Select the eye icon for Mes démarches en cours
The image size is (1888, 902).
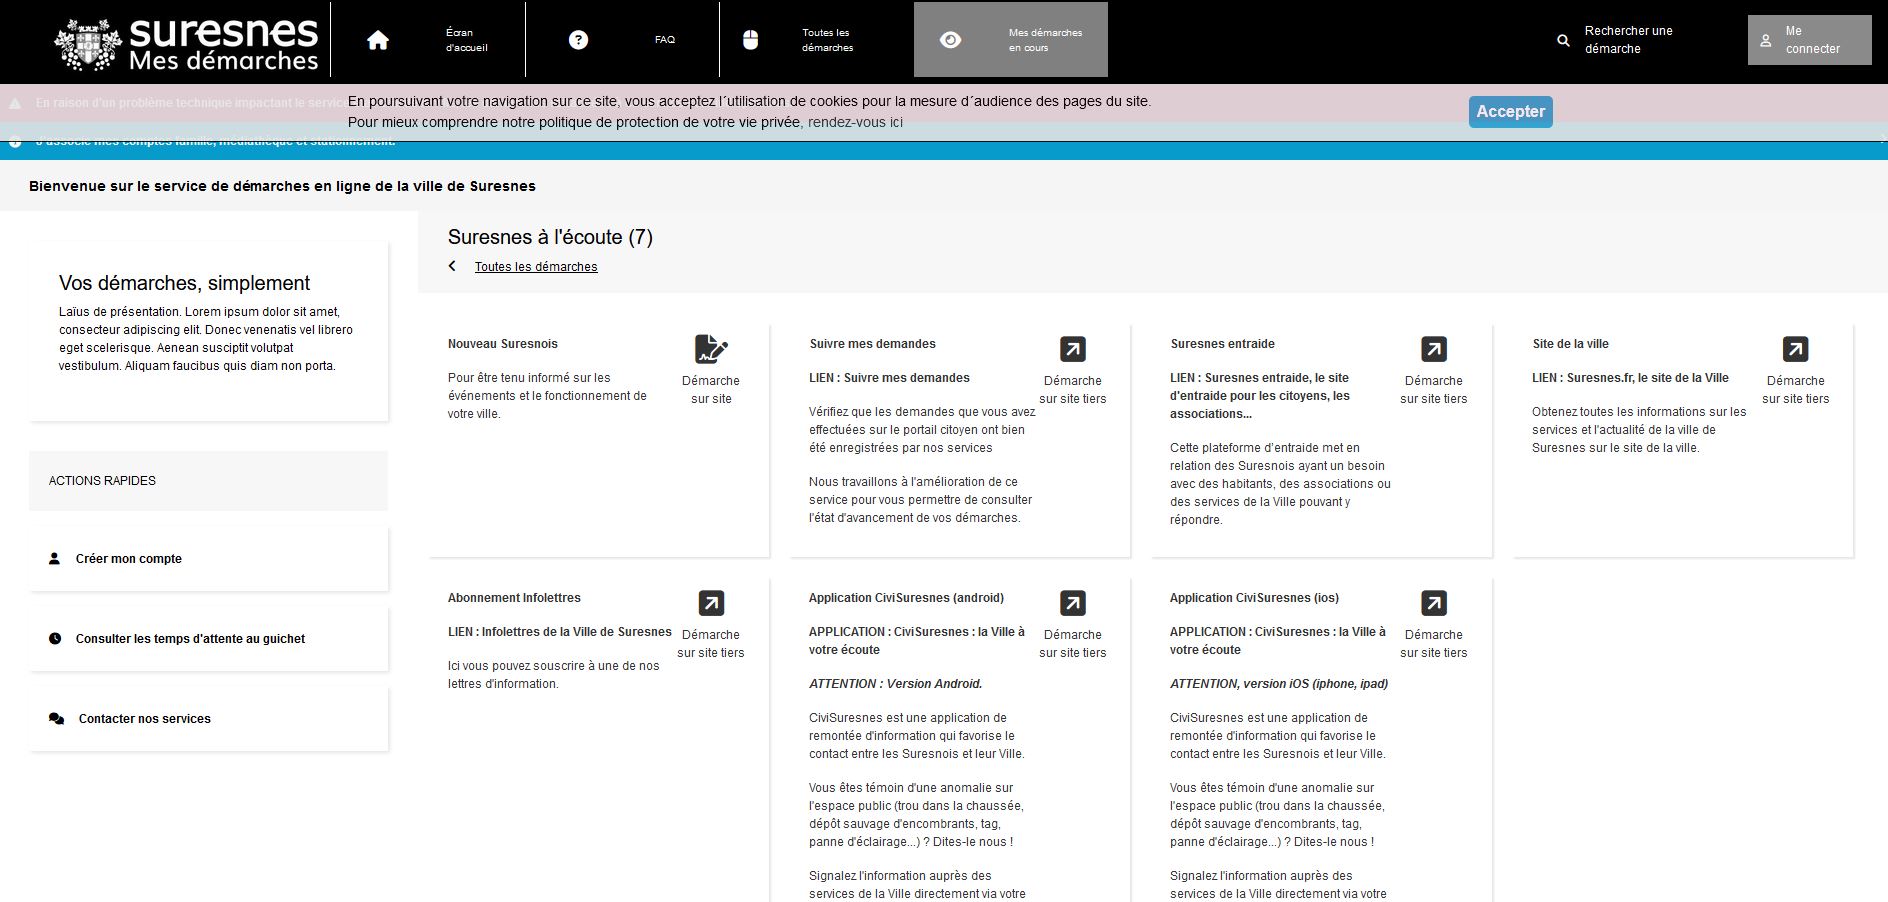(x=949, y=39)
